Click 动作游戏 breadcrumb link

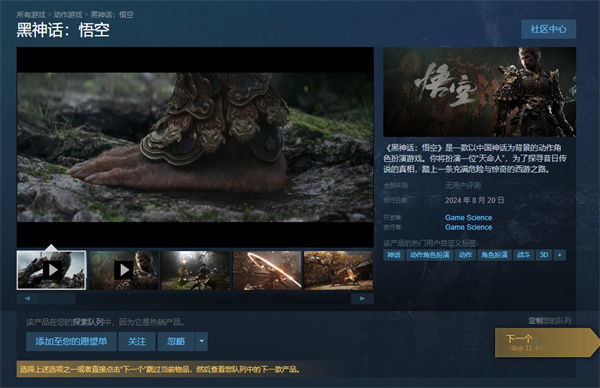coord(68,15)
